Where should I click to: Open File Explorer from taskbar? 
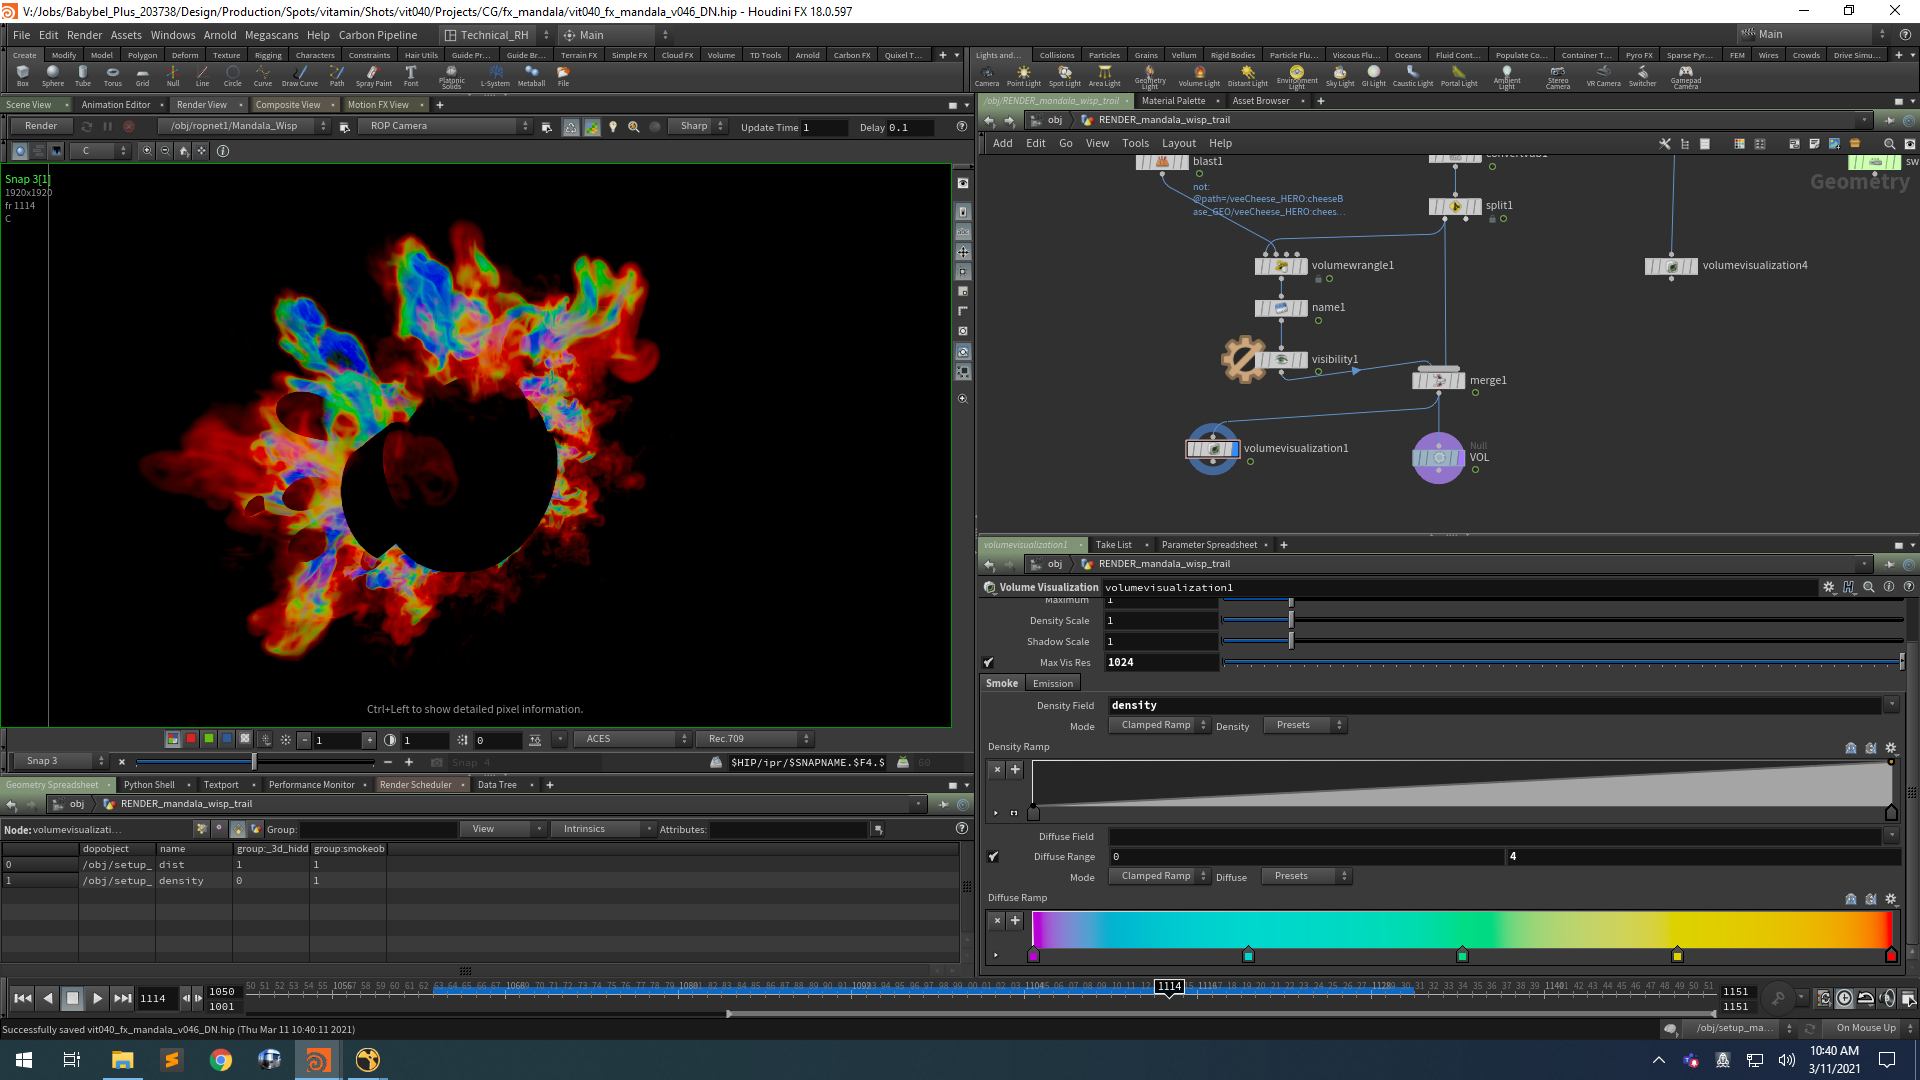pyautogui.click(x=122, y=1060)
